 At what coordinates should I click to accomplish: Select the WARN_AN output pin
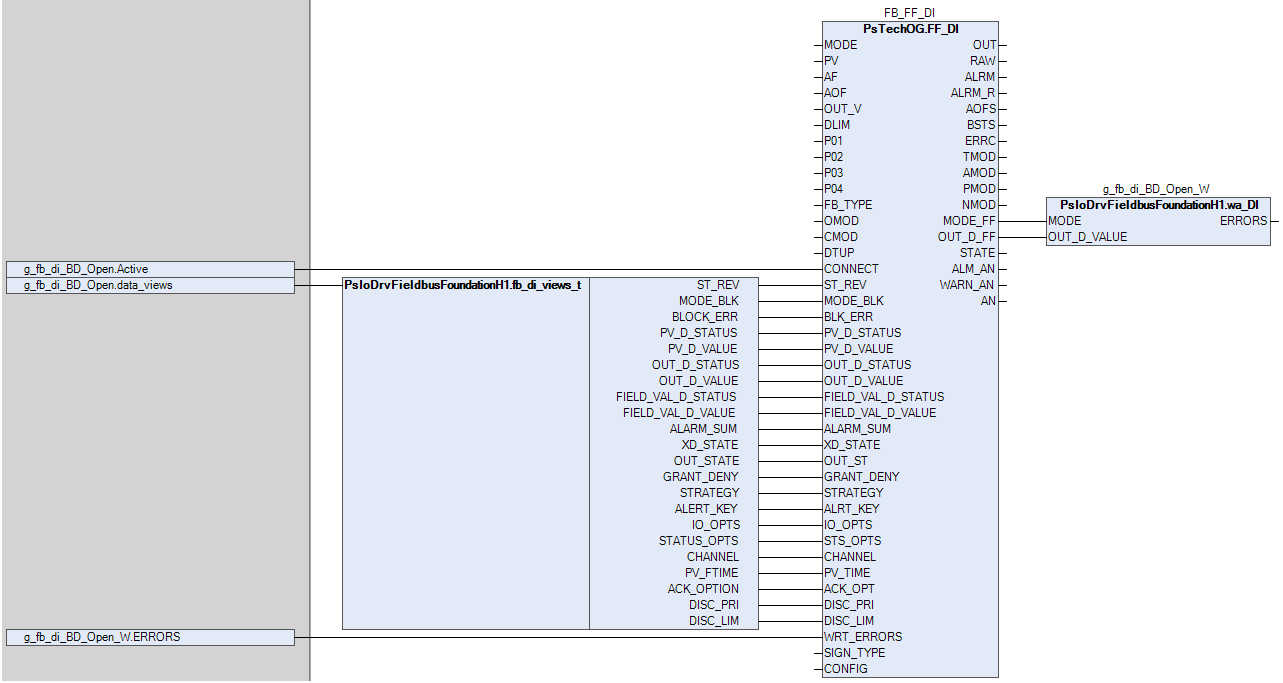pos(967,285)
